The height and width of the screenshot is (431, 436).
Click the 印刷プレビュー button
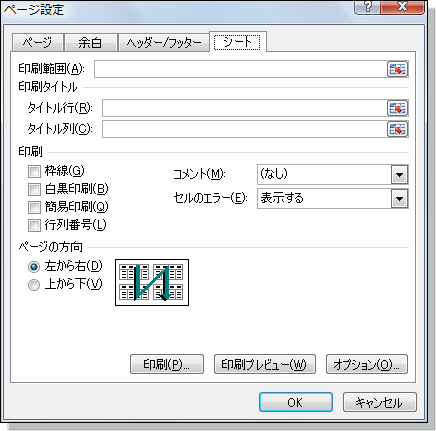[265, 364]
